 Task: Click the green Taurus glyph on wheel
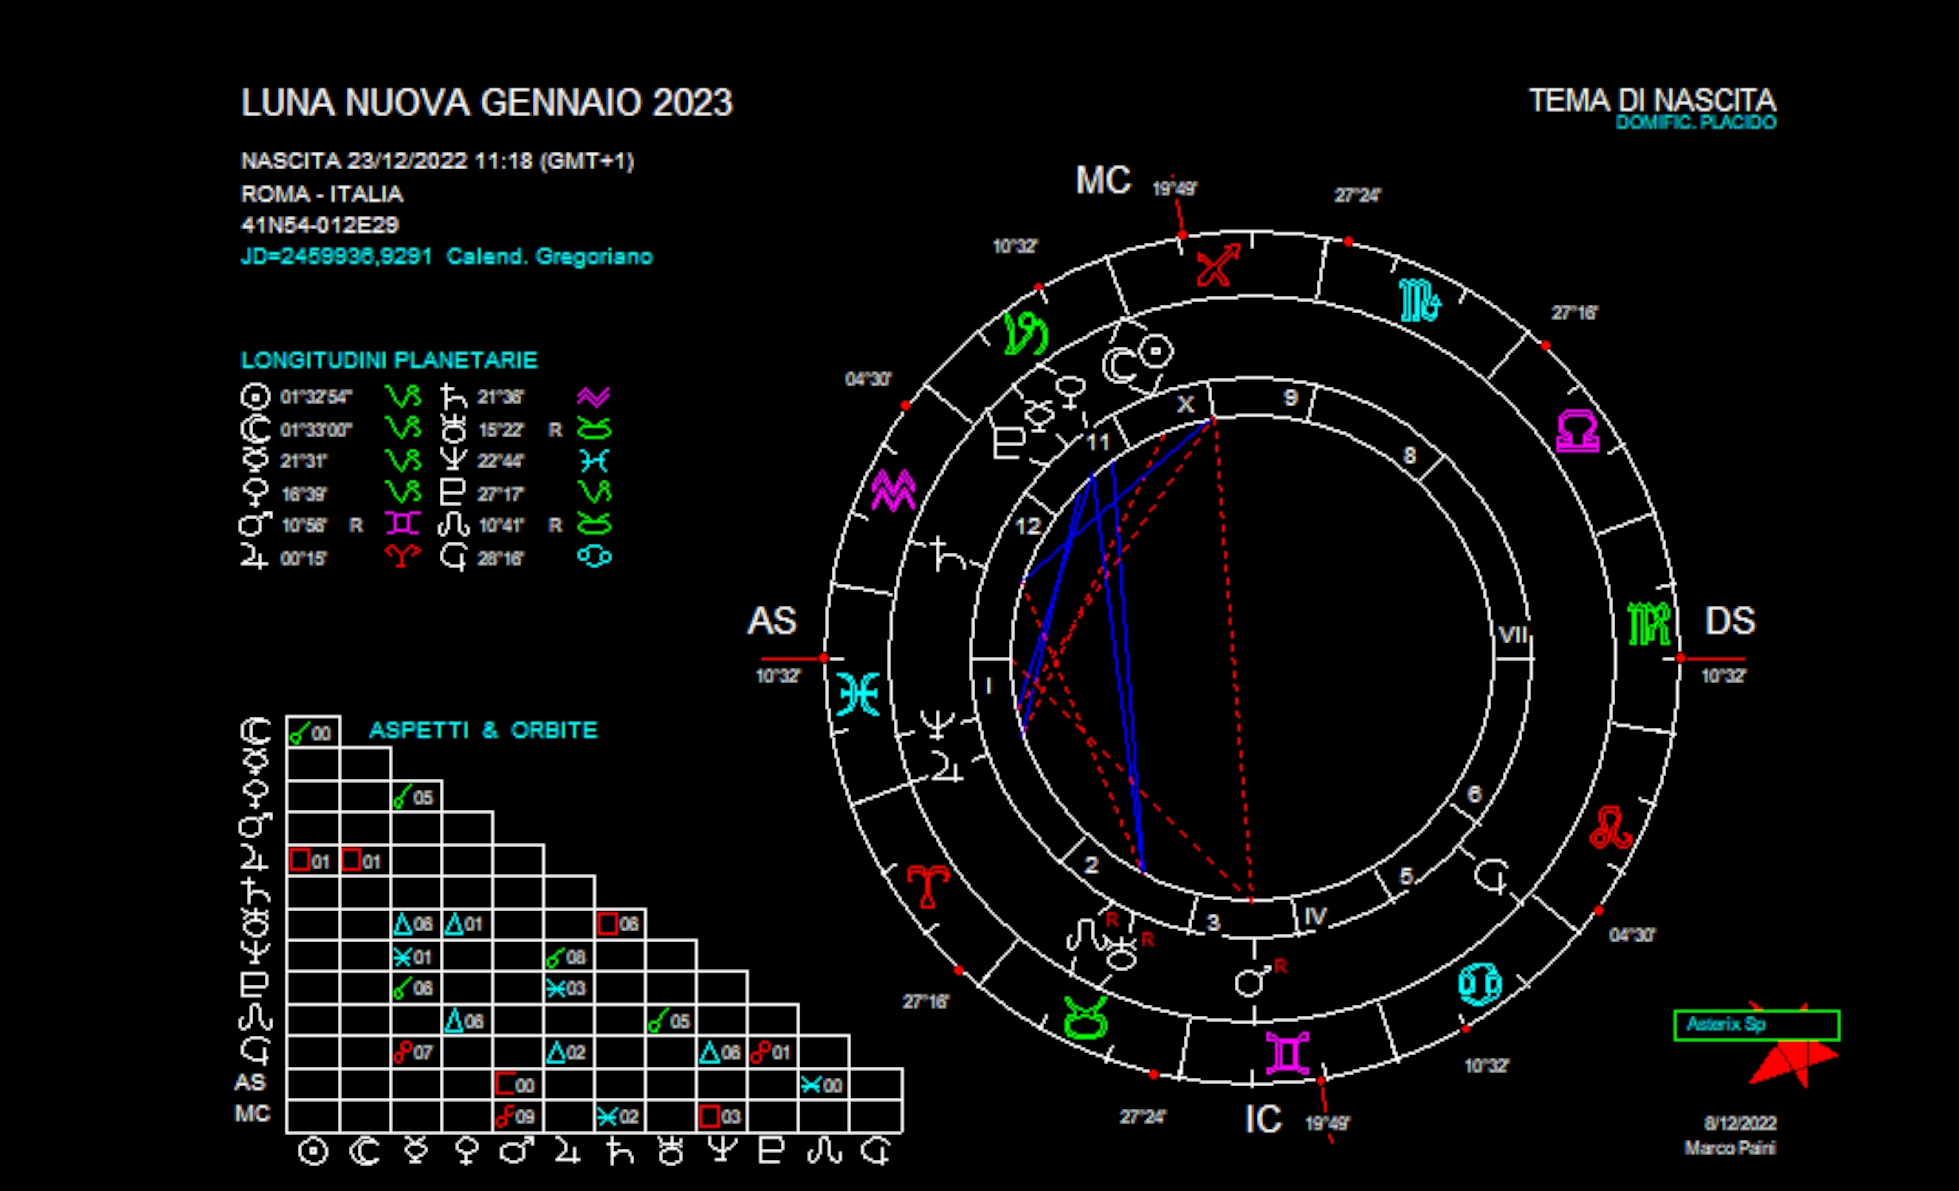tap(1086, 1018)
